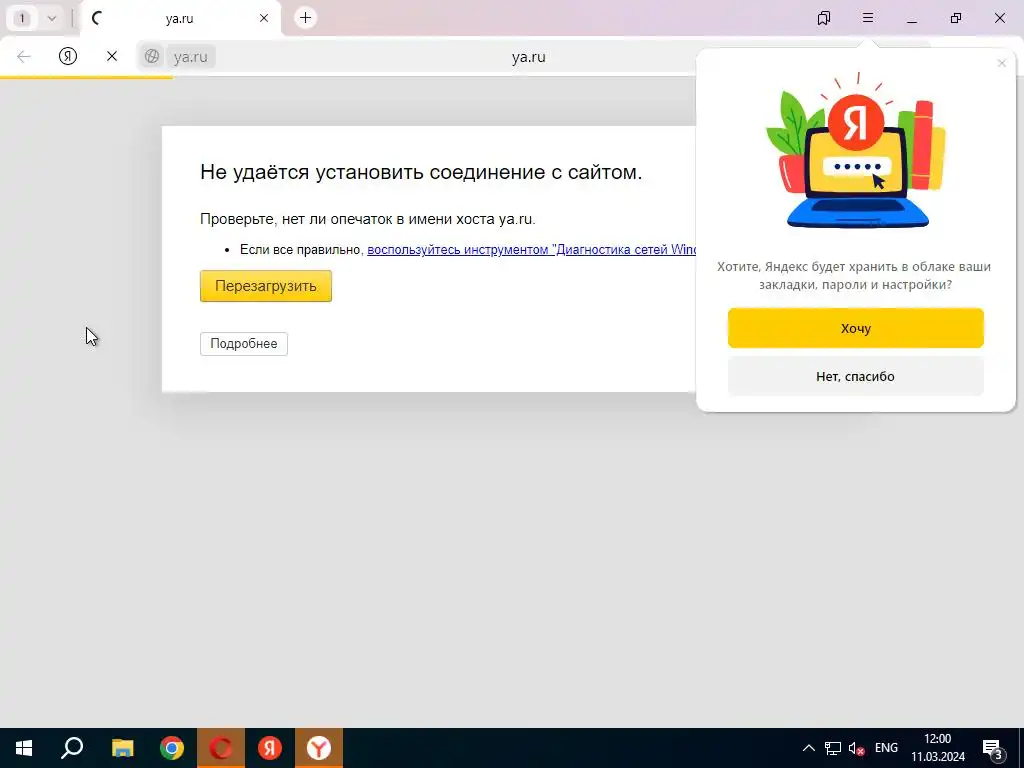Open network status tray icon
The width and height of the screenshot is (1024, 768).
point(833,748)
